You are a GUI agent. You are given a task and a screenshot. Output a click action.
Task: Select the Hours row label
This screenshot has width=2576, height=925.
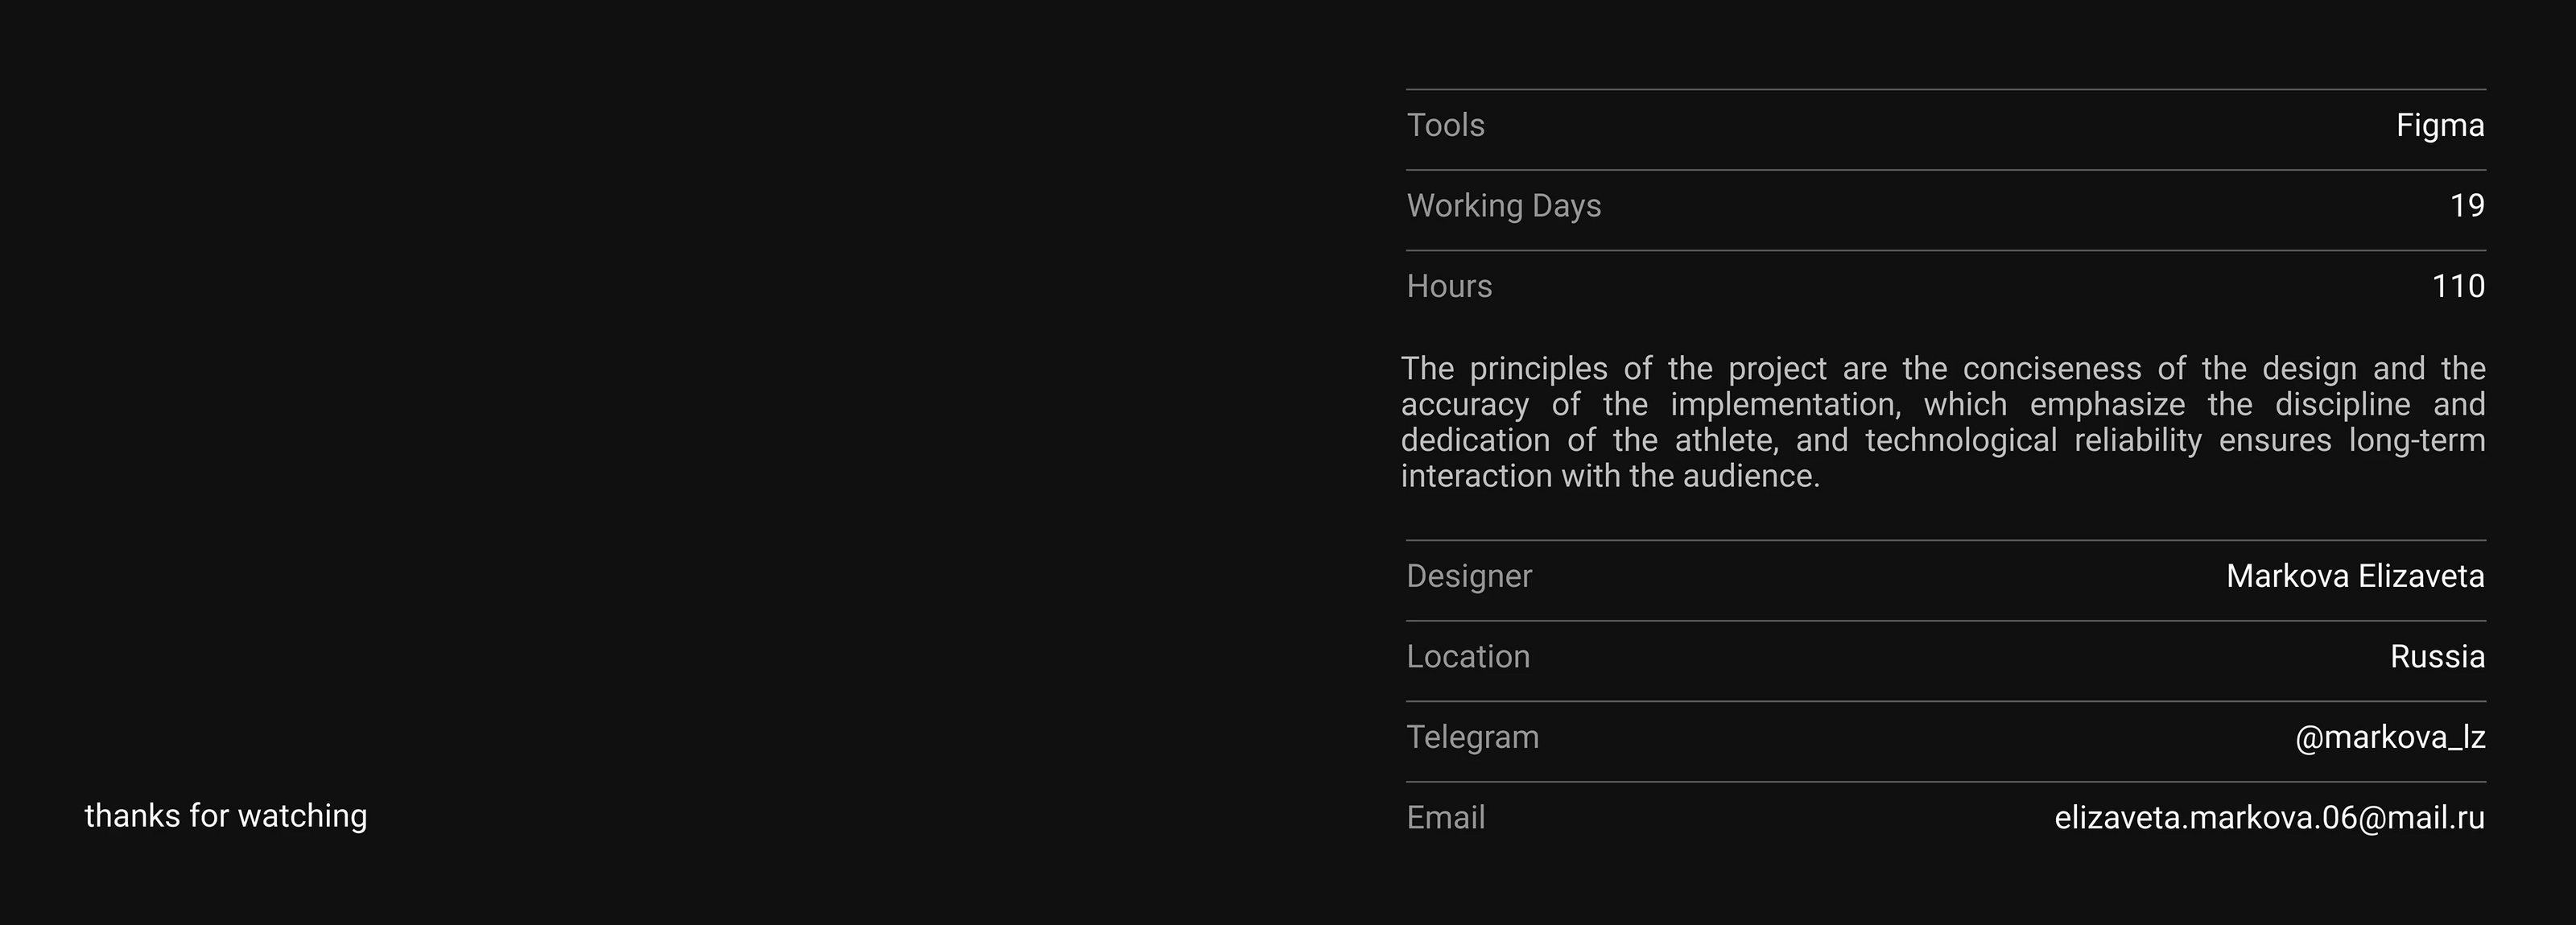(x=1449, y=287)
